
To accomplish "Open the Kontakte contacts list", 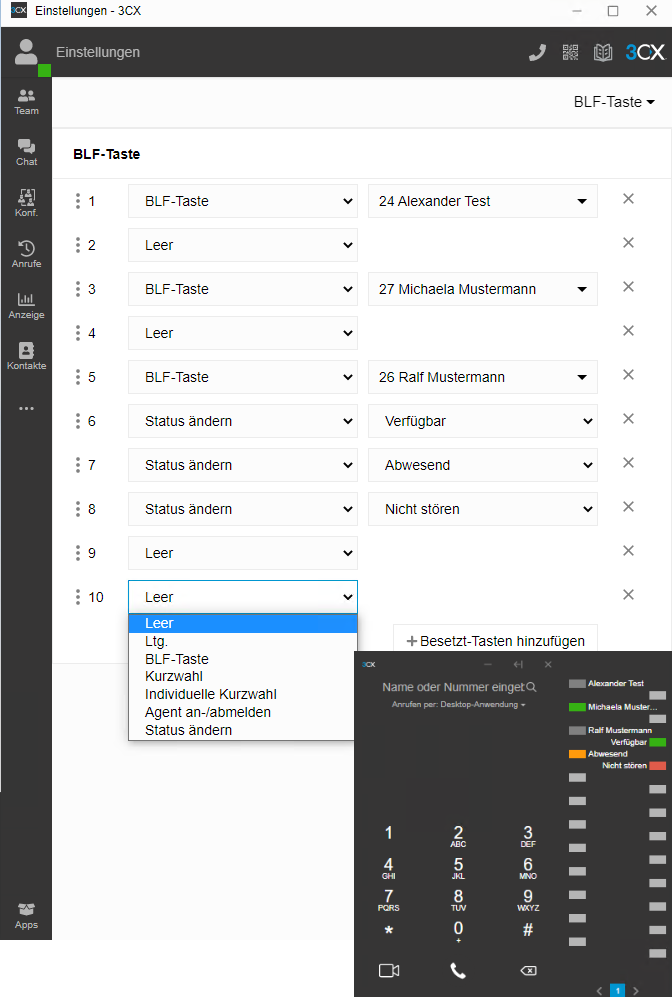I will (26, 356).
